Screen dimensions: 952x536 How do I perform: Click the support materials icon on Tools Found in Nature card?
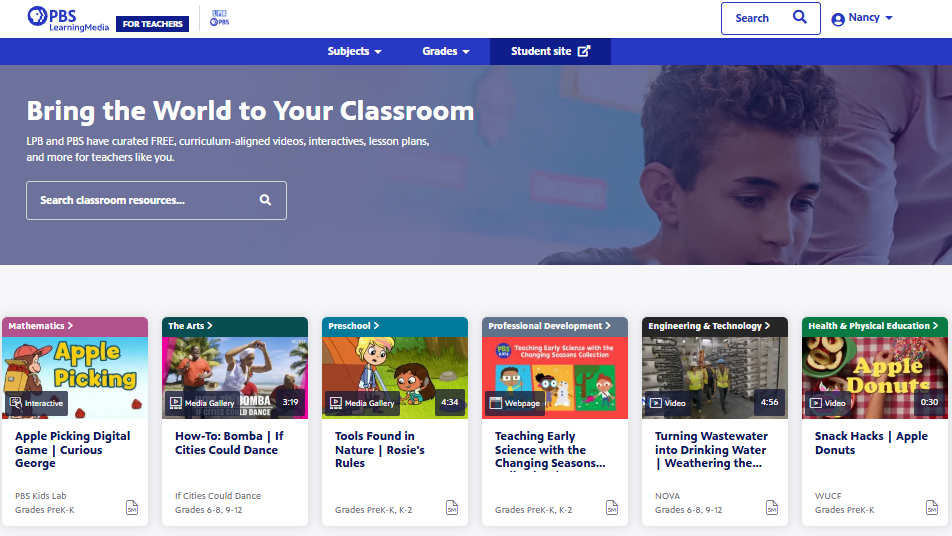pyautogui.click(x=451, y=508)
